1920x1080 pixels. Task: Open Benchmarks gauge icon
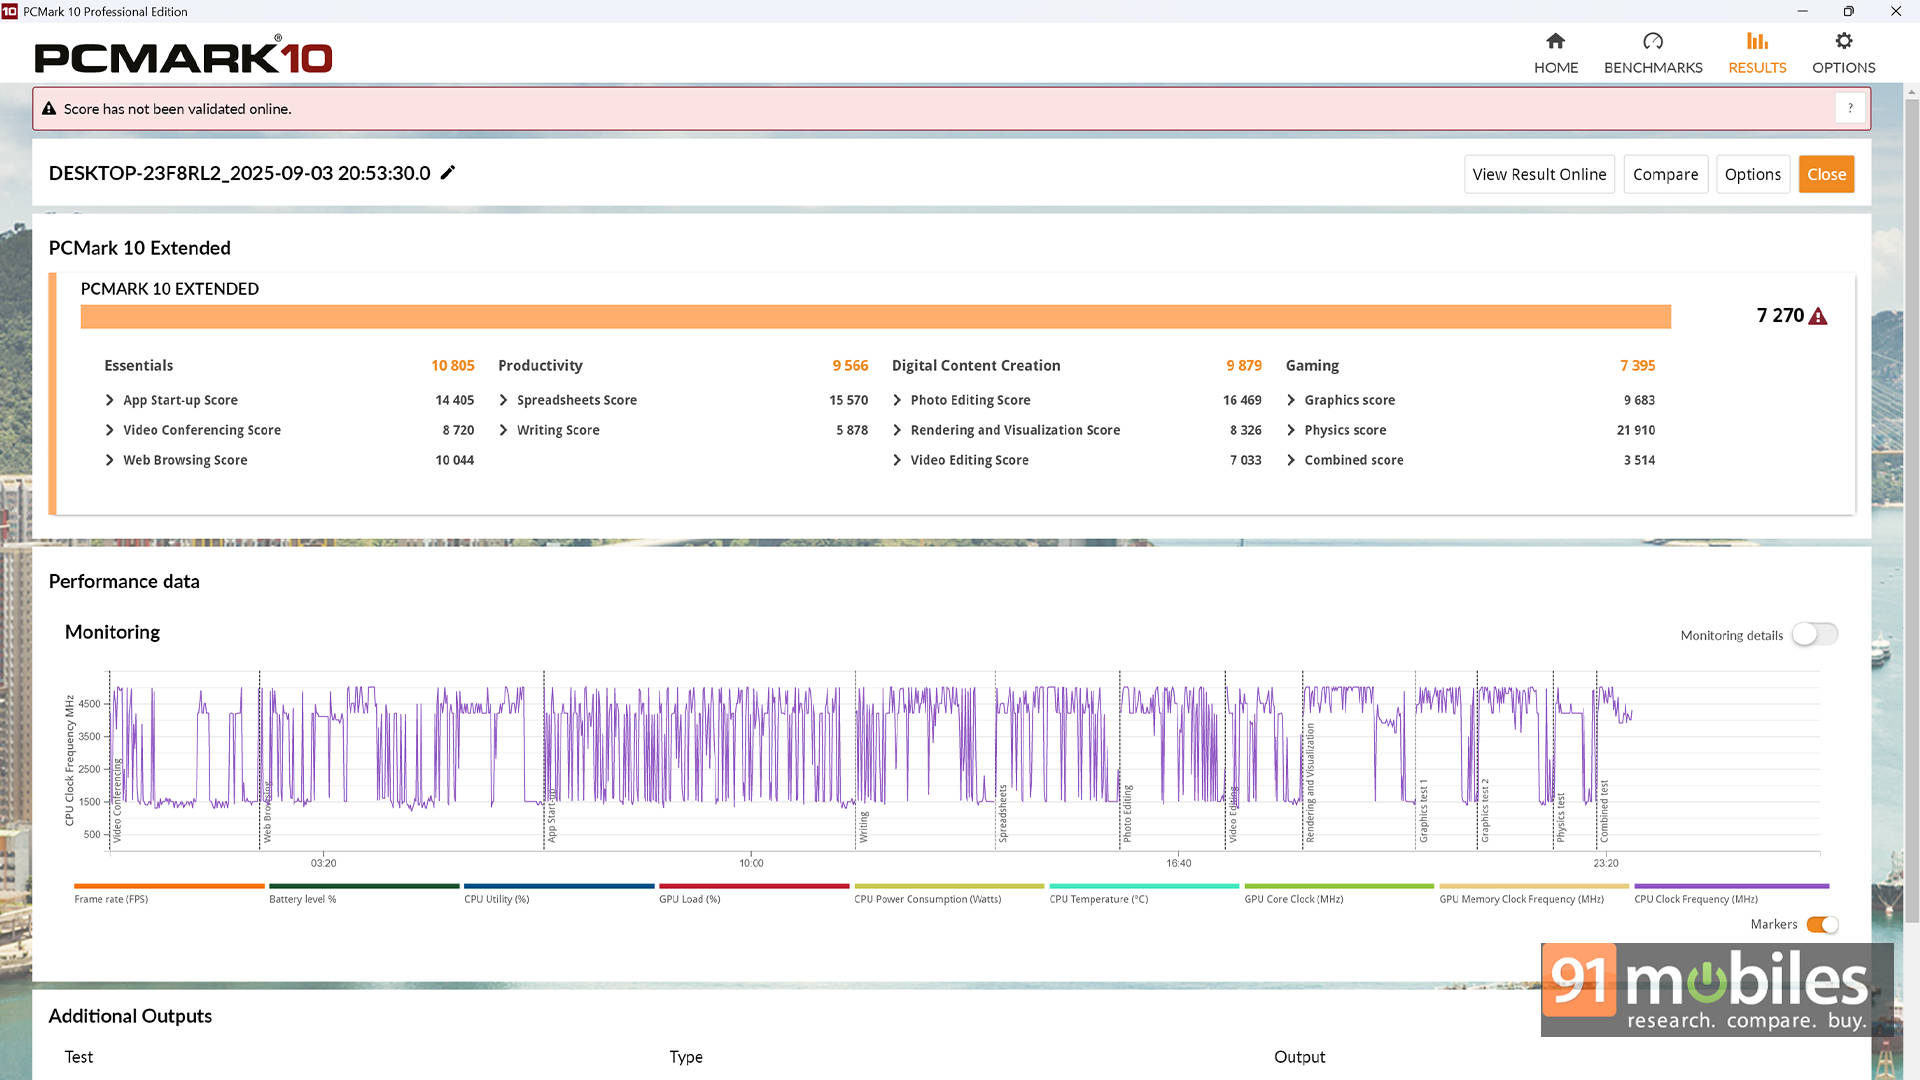1652,41
